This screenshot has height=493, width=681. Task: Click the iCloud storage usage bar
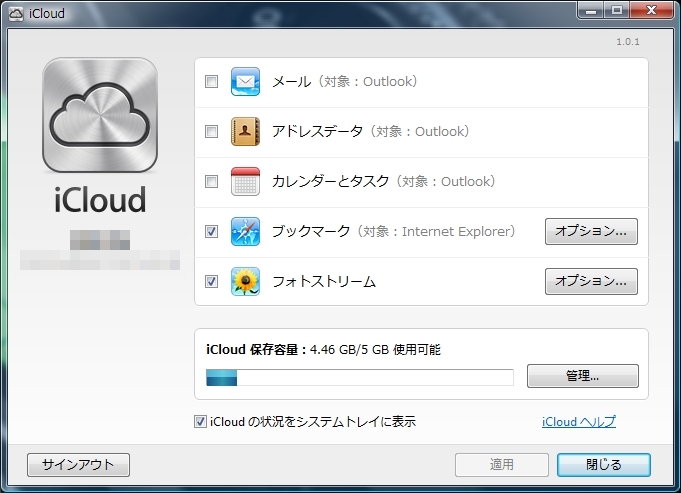pyautogui.click(x=360, y=377)
